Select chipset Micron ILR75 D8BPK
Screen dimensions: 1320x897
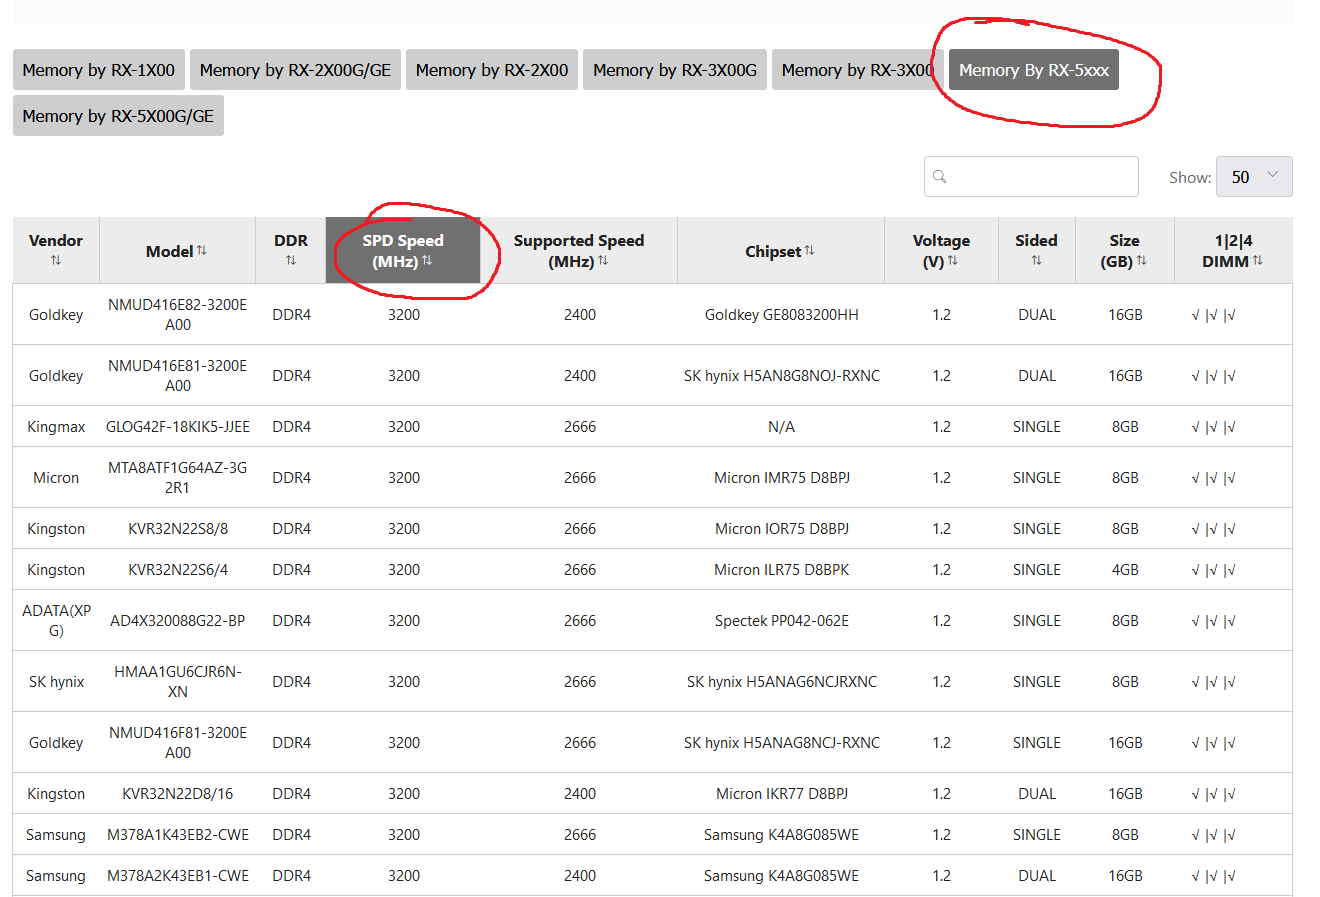[781, 569]
